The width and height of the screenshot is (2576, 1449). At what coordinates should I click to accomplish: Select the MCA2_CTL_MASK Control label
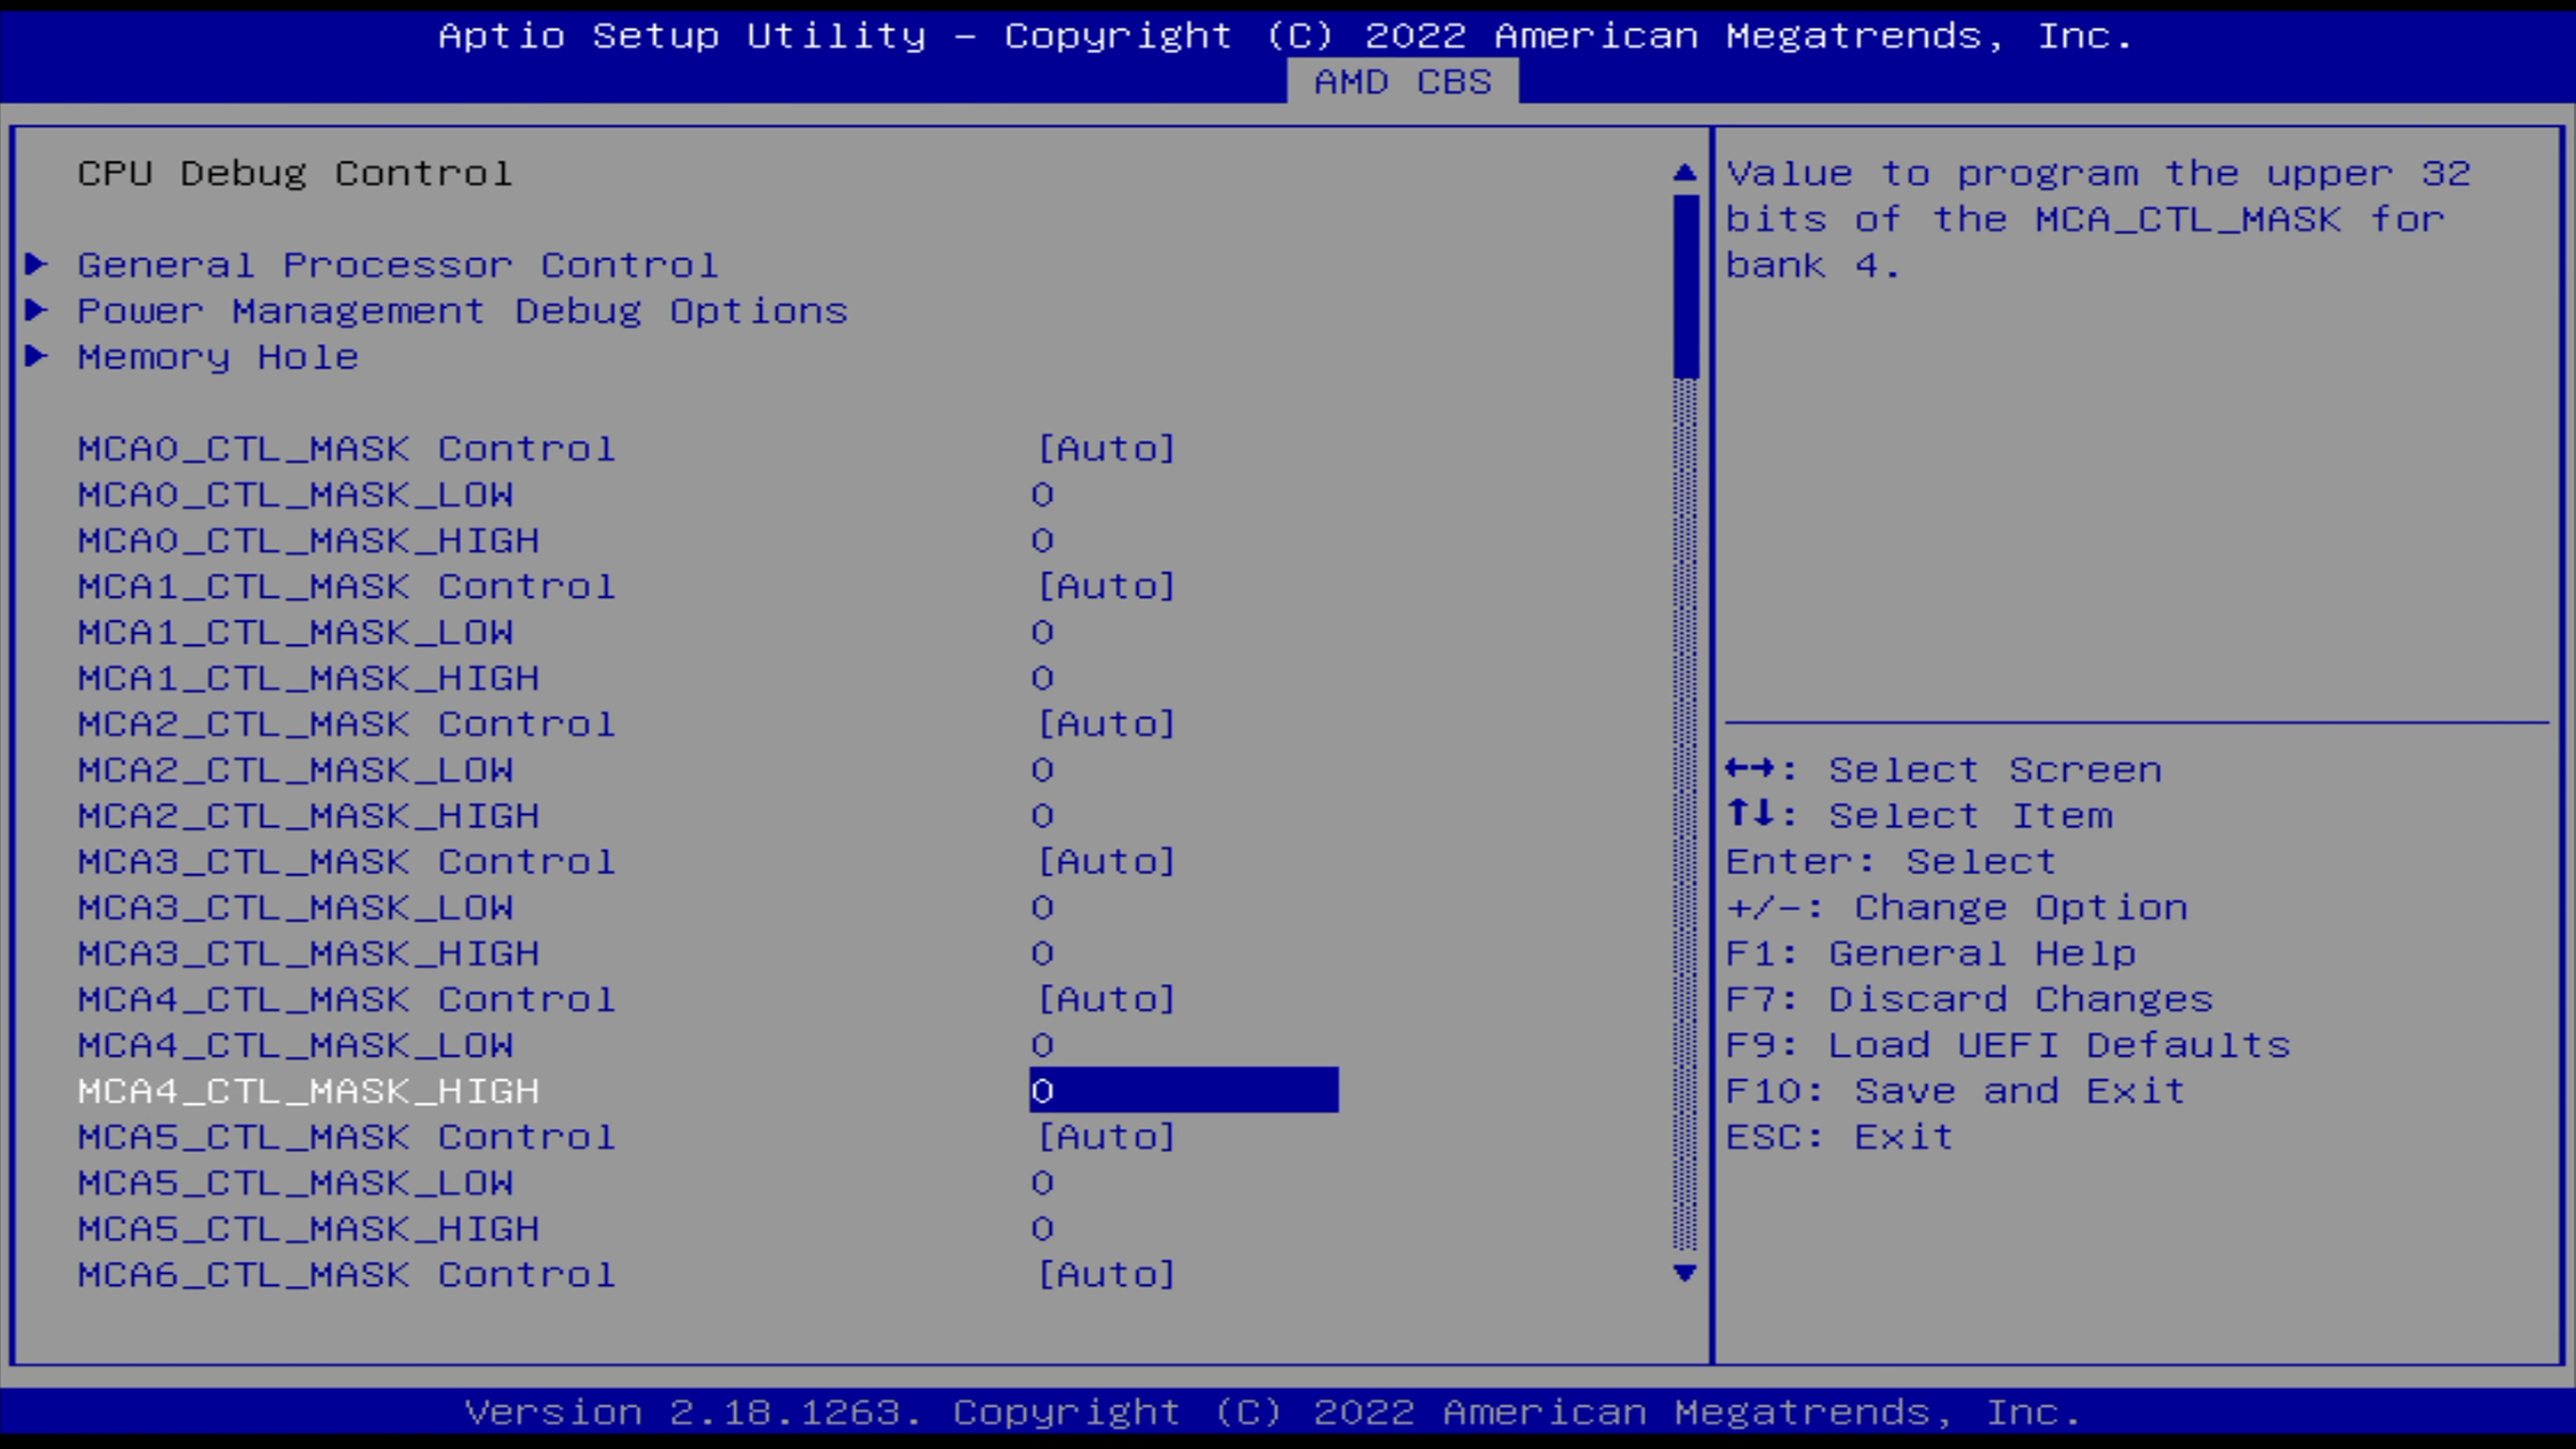click(347, 724)
